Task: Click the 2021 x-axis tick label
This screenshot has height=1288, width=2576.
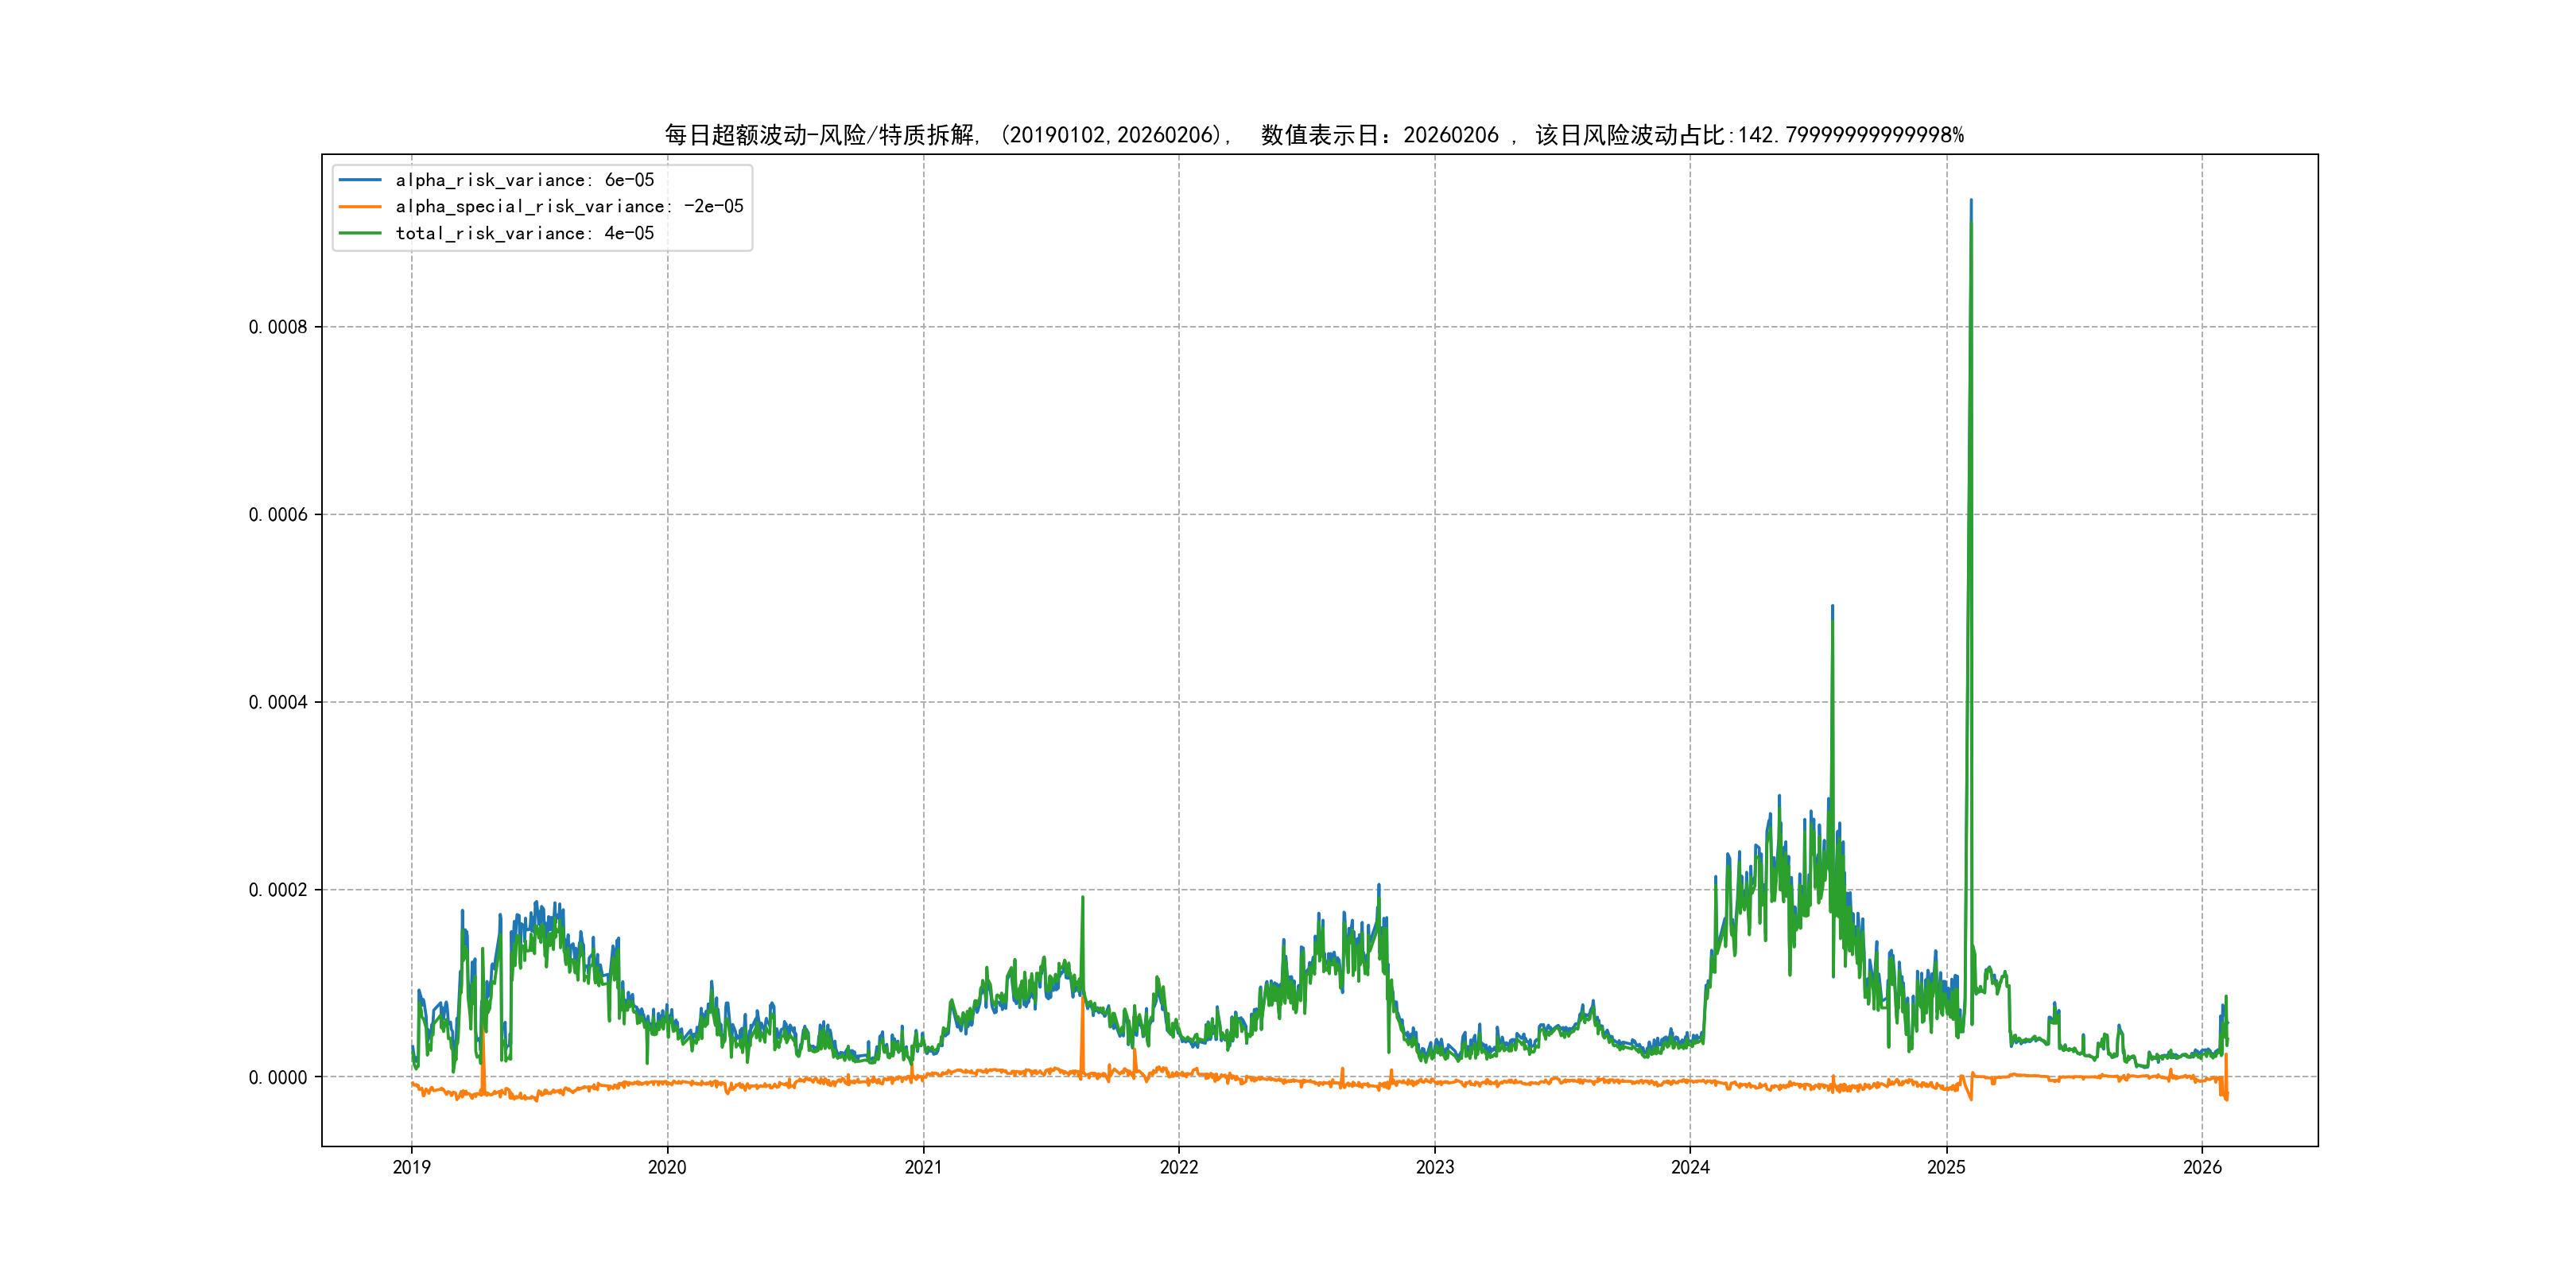Action: tap(923, 1167)
